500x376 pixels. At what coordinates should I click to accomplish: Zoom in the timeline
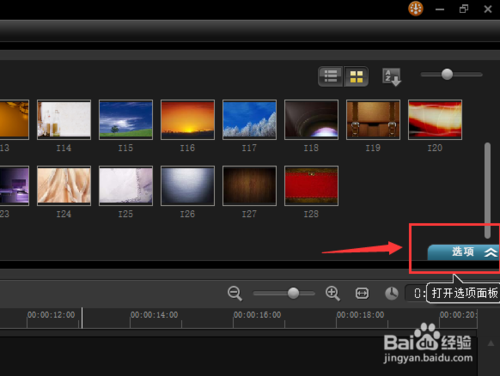(x=332, y=293)
